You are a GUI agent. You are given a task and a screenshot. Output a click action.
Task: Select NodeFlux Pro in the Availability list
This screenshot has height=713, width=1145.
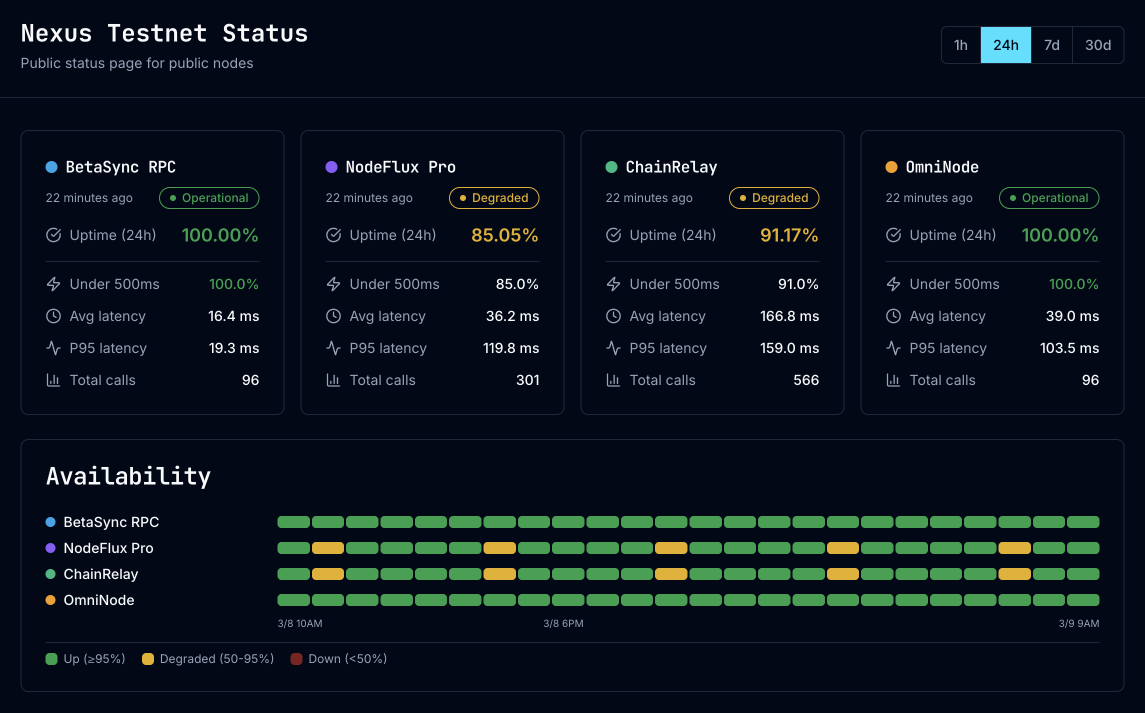(x=108, y=548)
